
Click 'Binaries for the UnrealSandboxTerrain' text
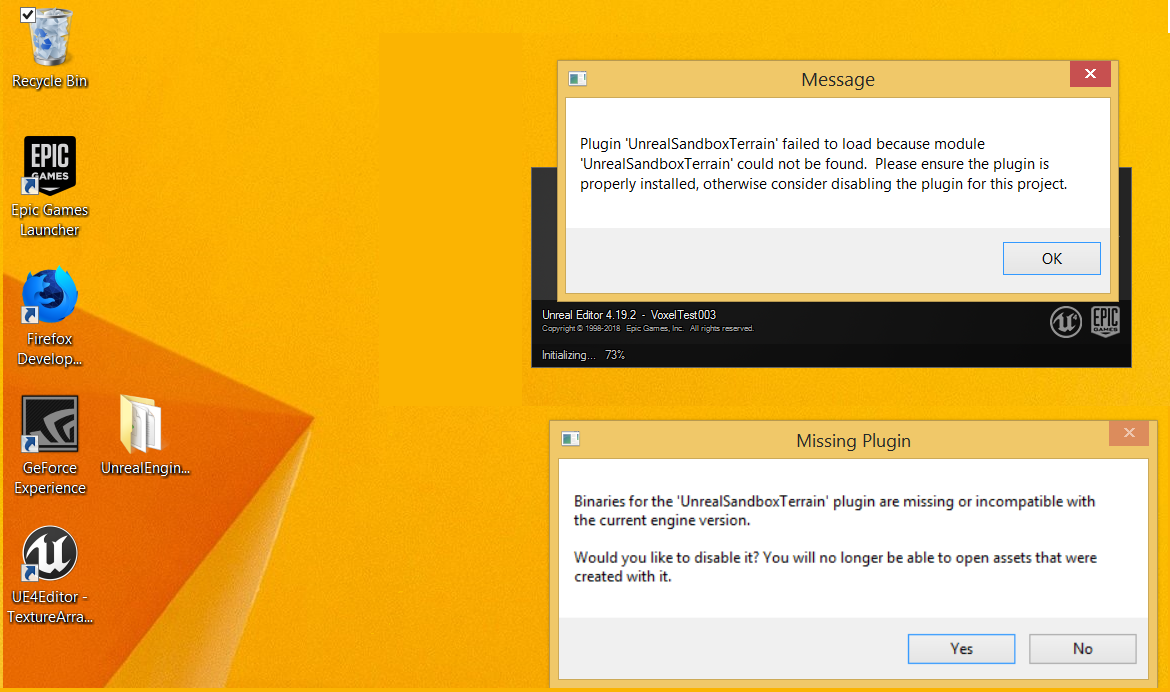tap(834, 511)
